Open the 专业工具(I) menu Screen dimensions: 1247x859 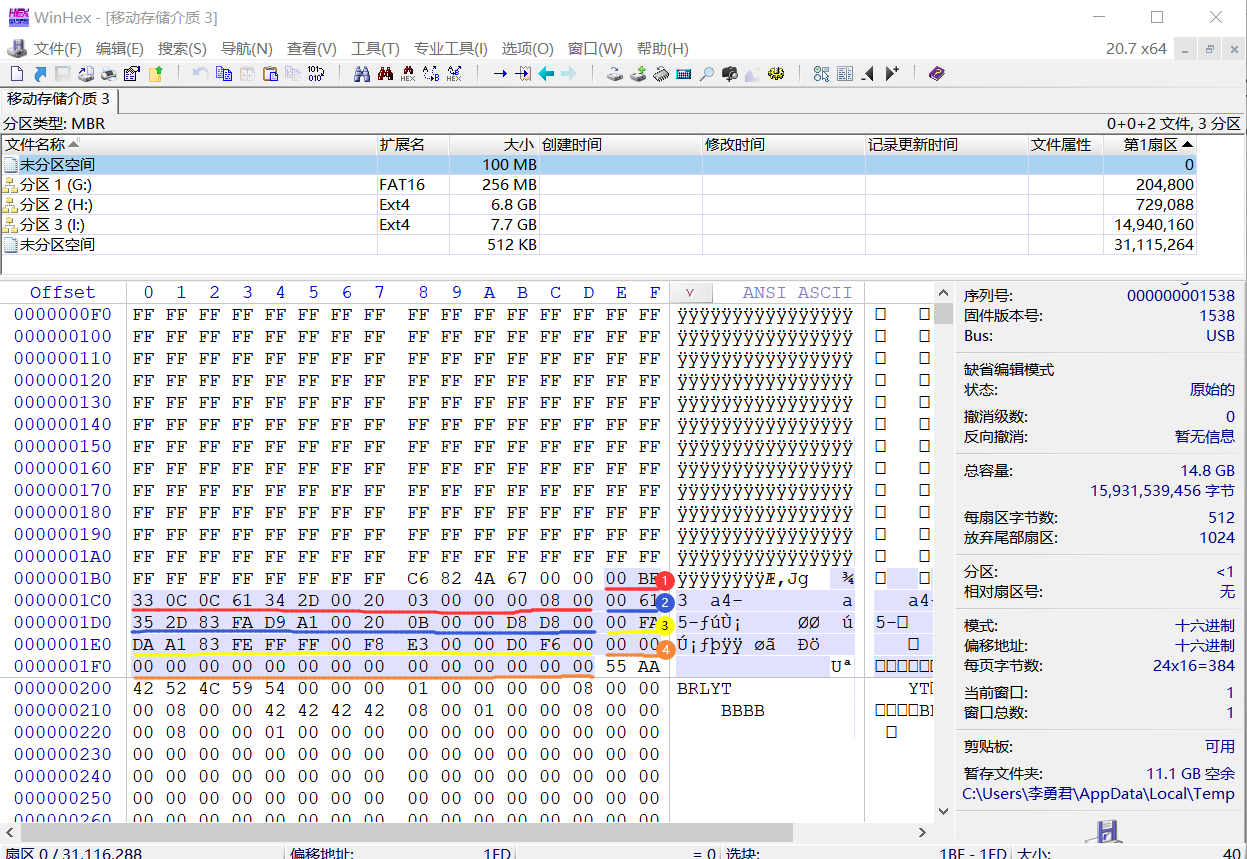coord(451,48)
